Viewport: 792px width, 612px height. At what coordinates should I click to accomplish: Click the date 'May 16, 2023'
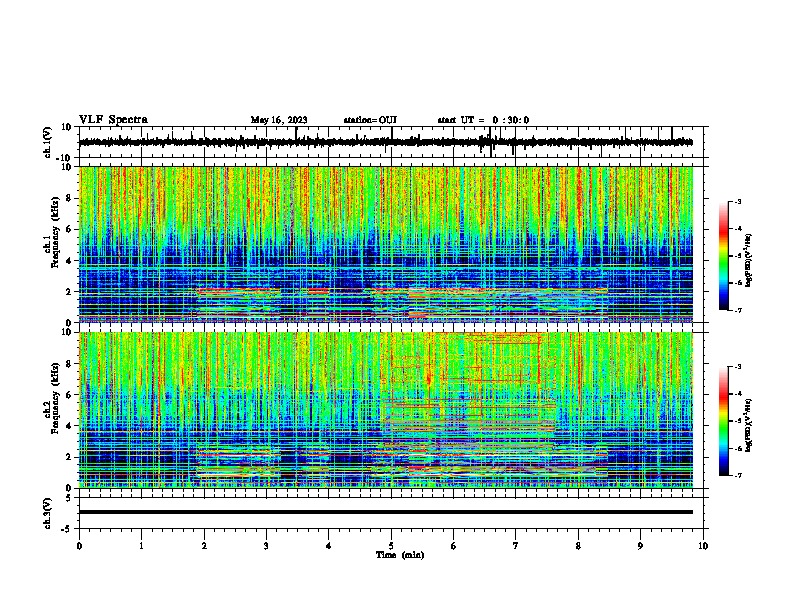279,120
